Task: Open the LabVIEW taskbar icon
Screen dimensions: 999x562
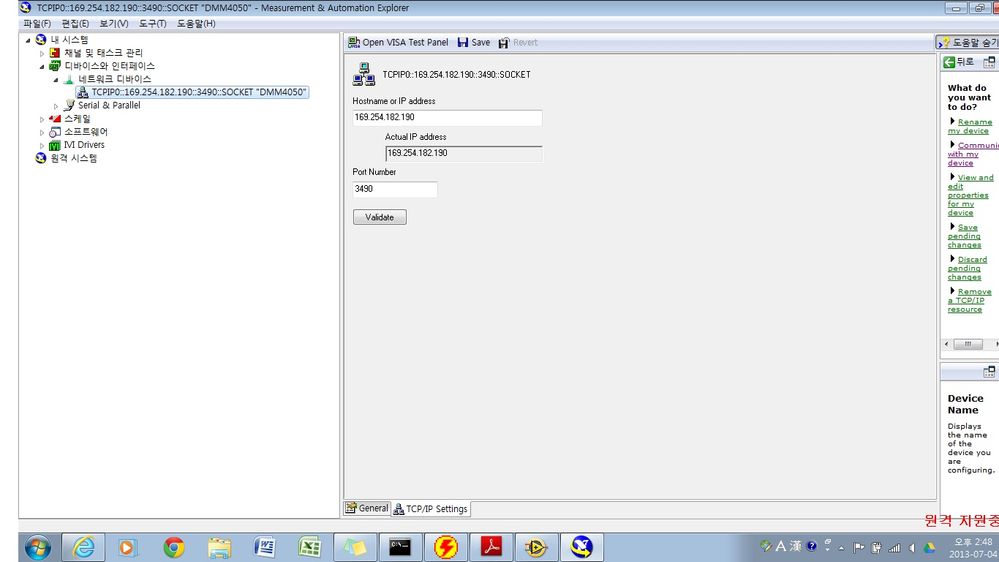Action: (x=536, y=547)
